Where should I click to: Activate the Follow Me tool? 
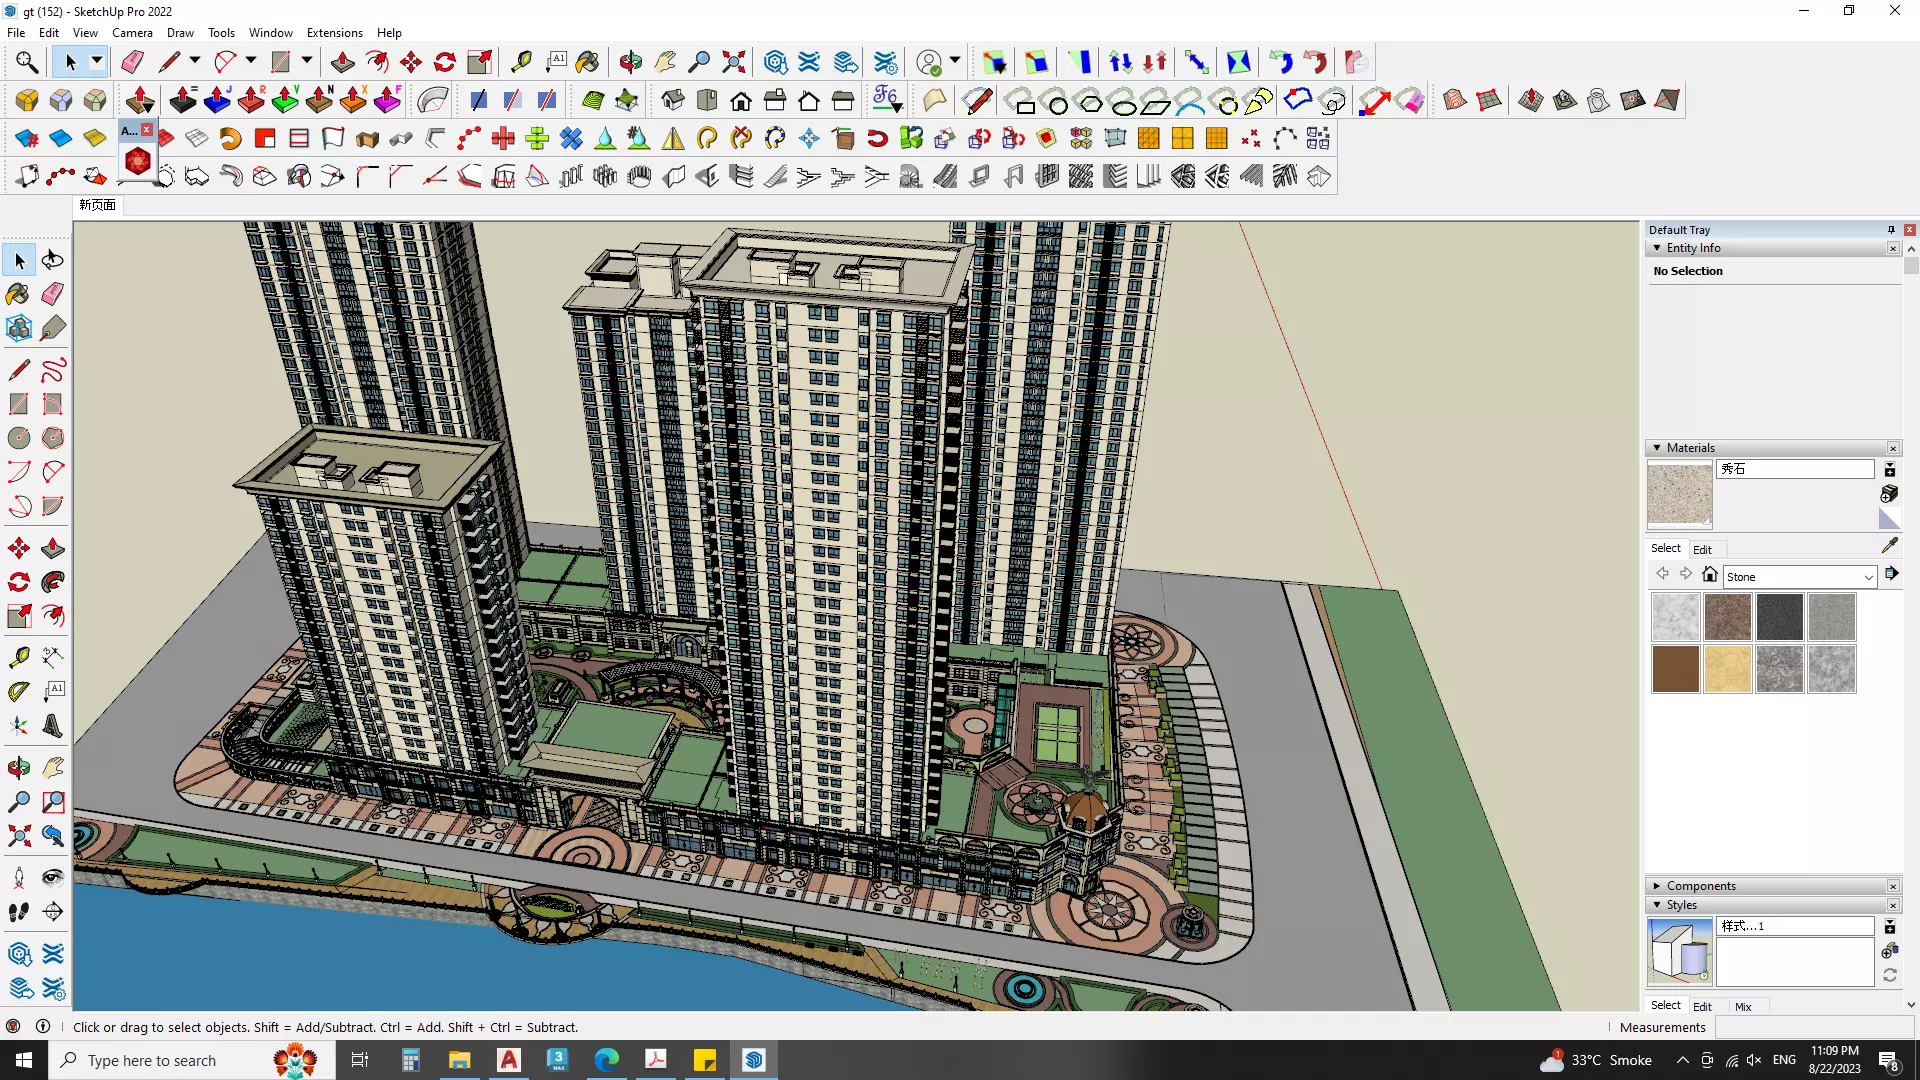pyautogui.click(x=53, y=582)
